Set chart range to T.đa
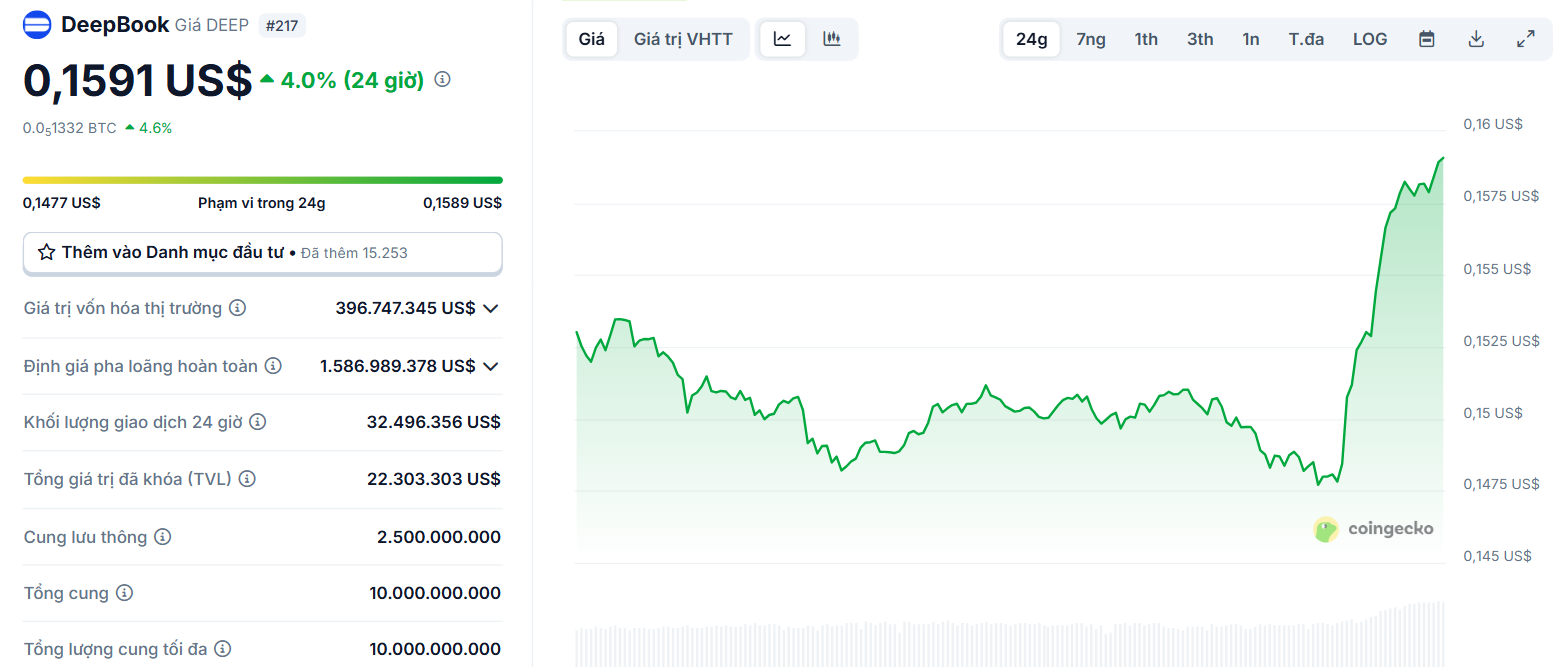 coord(1306,39)
